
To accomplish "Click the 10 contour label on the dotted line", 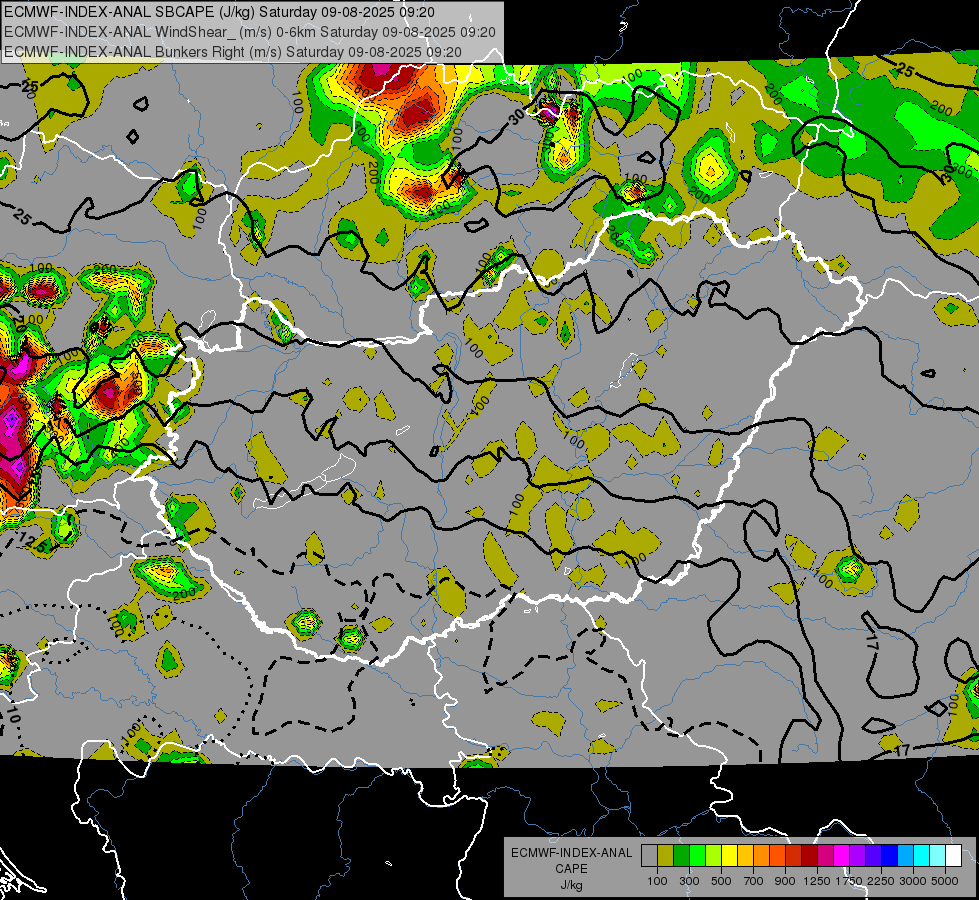I will 14,715.
